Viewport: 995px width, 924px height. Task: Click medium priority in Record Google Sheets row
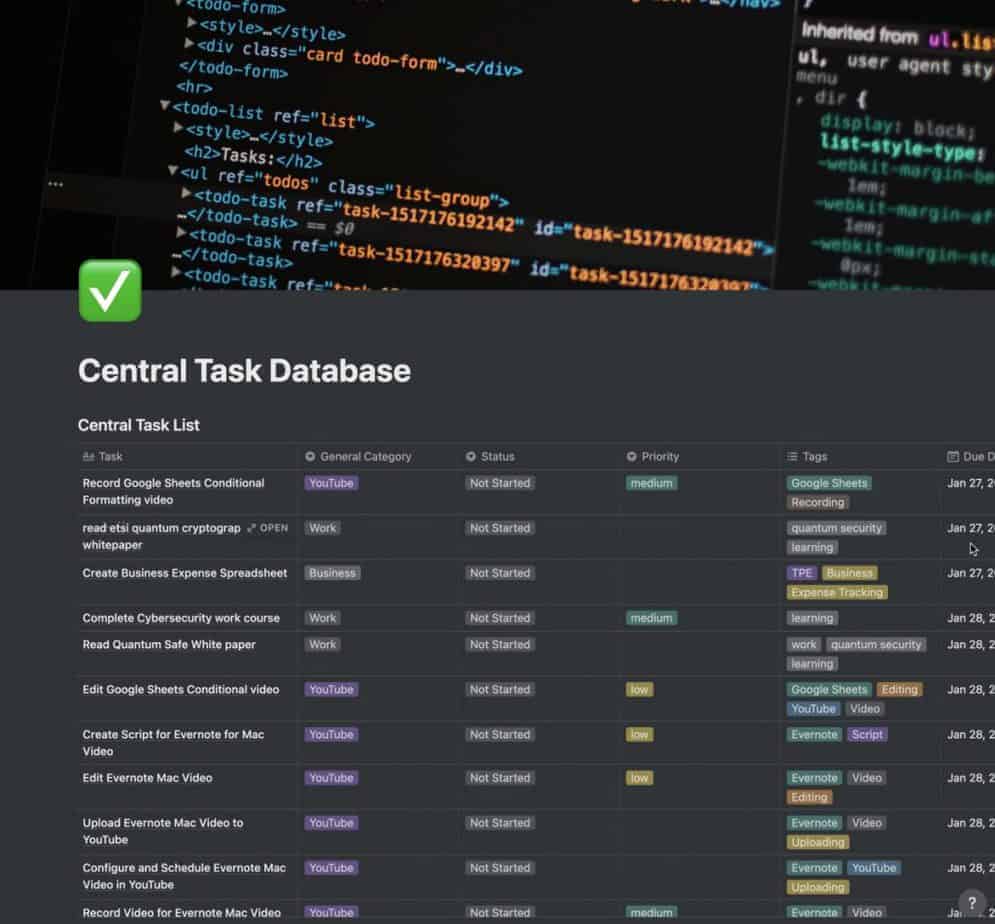(651, 483)
